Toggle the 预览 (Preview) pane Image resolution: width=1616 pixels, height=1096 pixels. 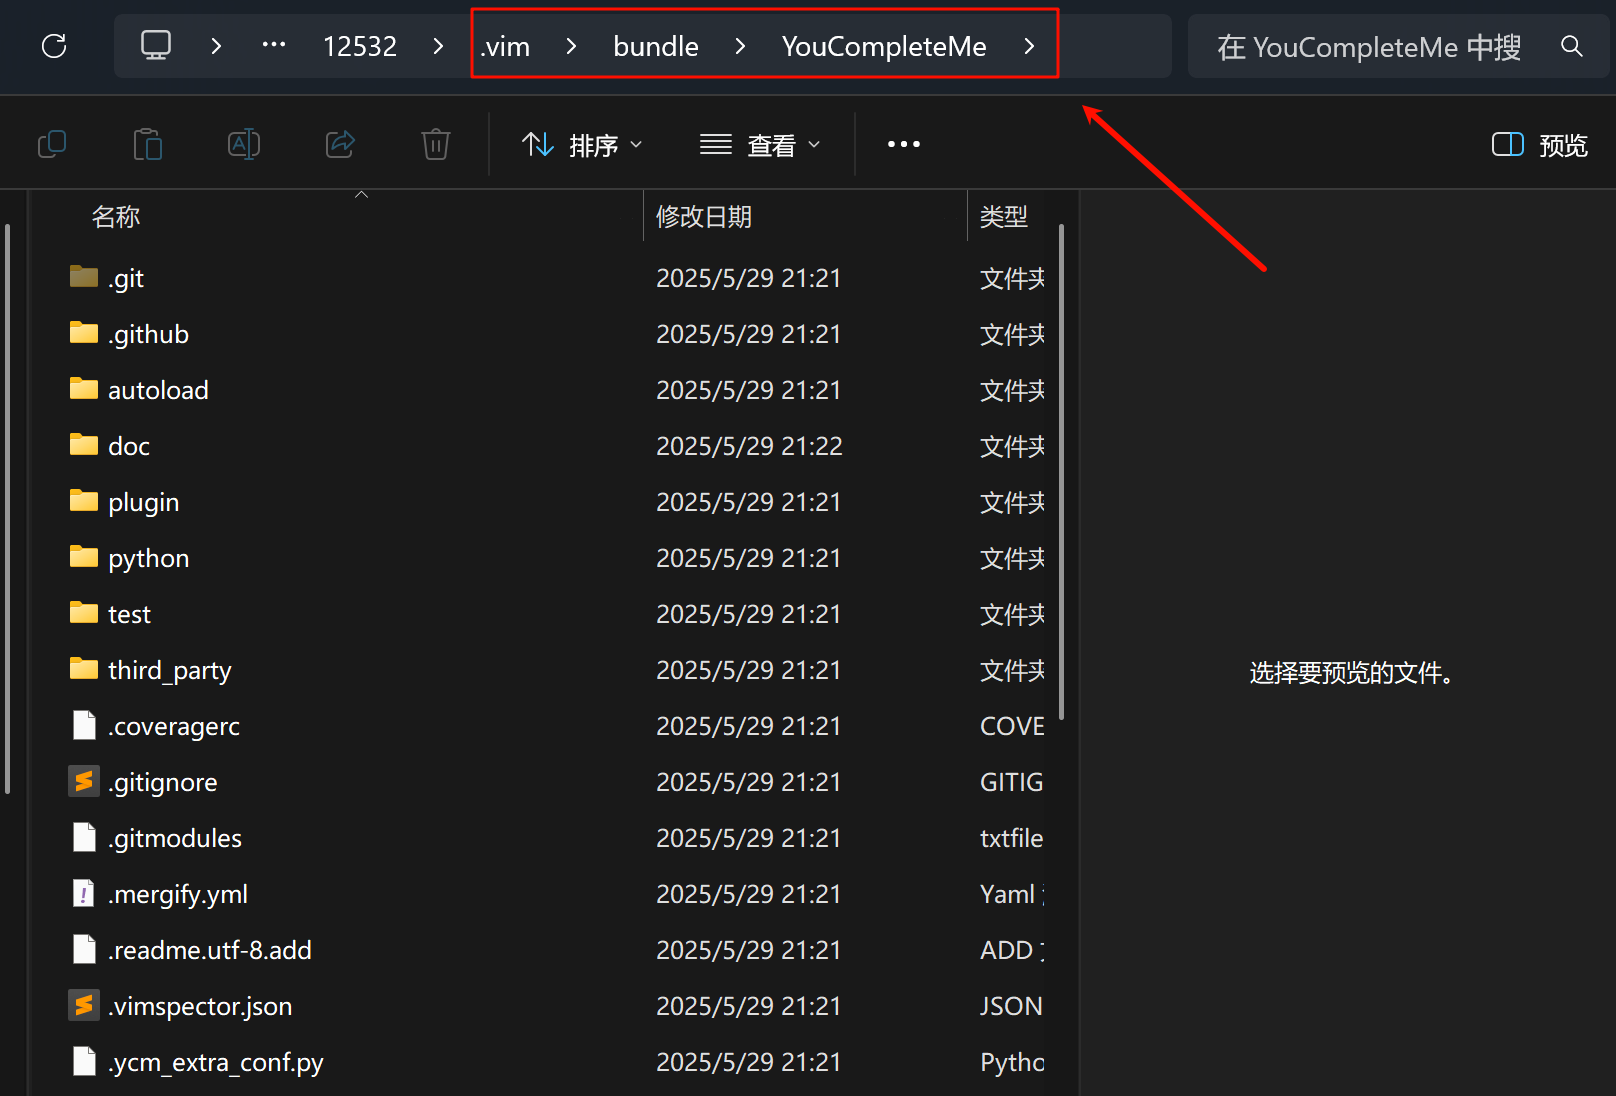(1537, 144)
